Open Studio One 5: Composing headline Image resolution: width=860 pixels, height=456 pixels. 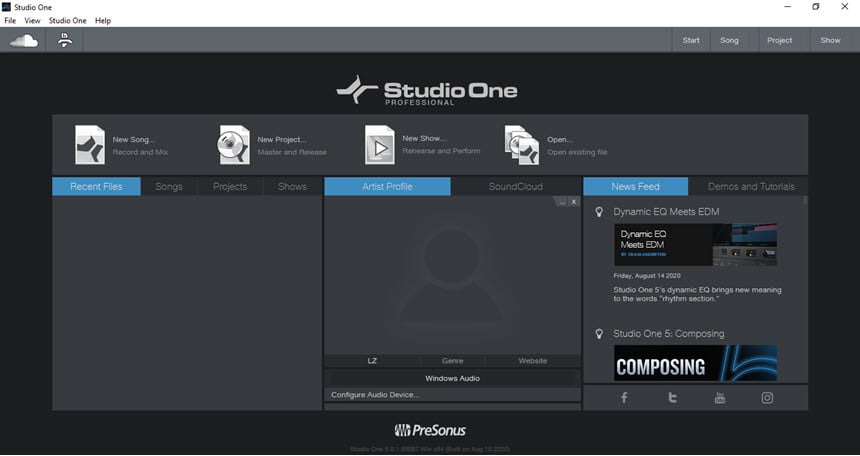tap(669, 334)
